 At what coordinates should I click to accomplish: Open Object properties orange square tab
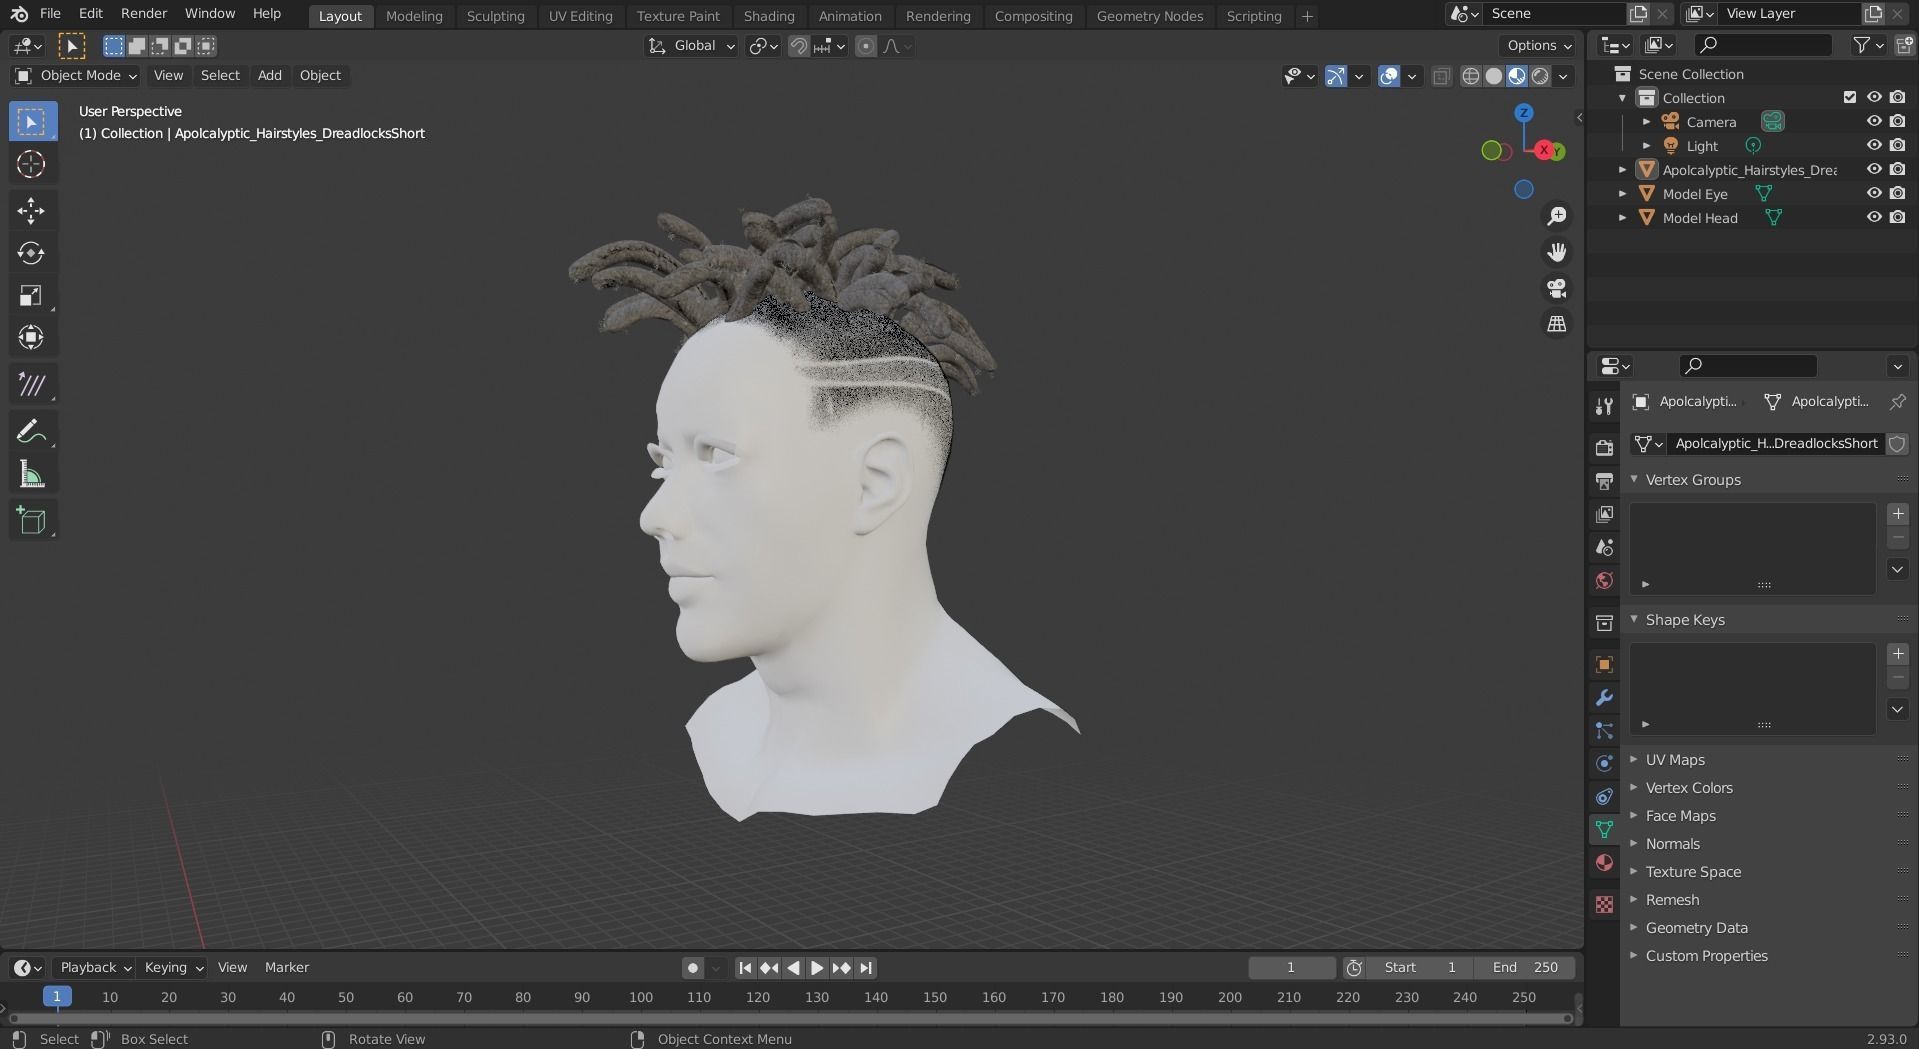point(1604,665)
